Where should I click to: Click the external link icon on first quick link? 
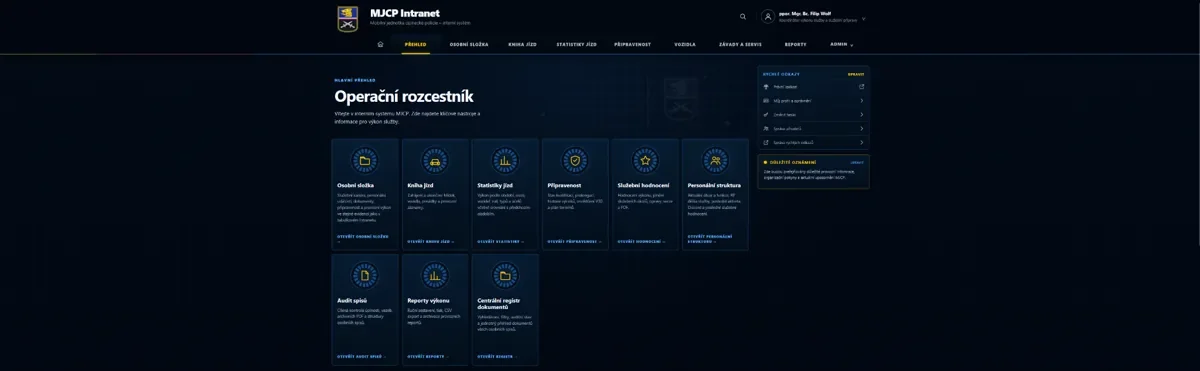(861, 86)
